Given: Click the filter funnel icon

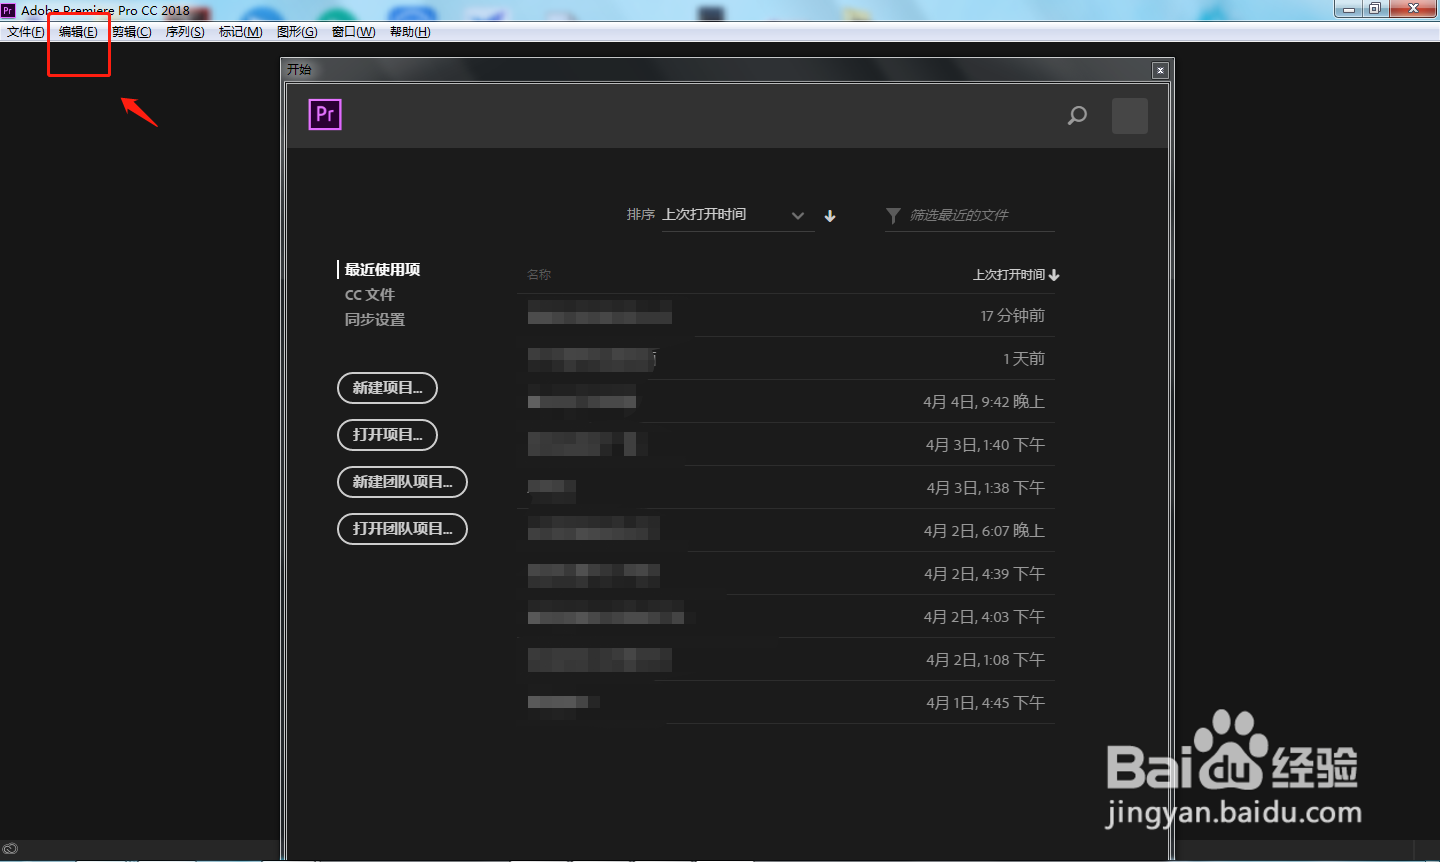Looking at the screenshot, I should pyautogui.click(x=893, y=215).
